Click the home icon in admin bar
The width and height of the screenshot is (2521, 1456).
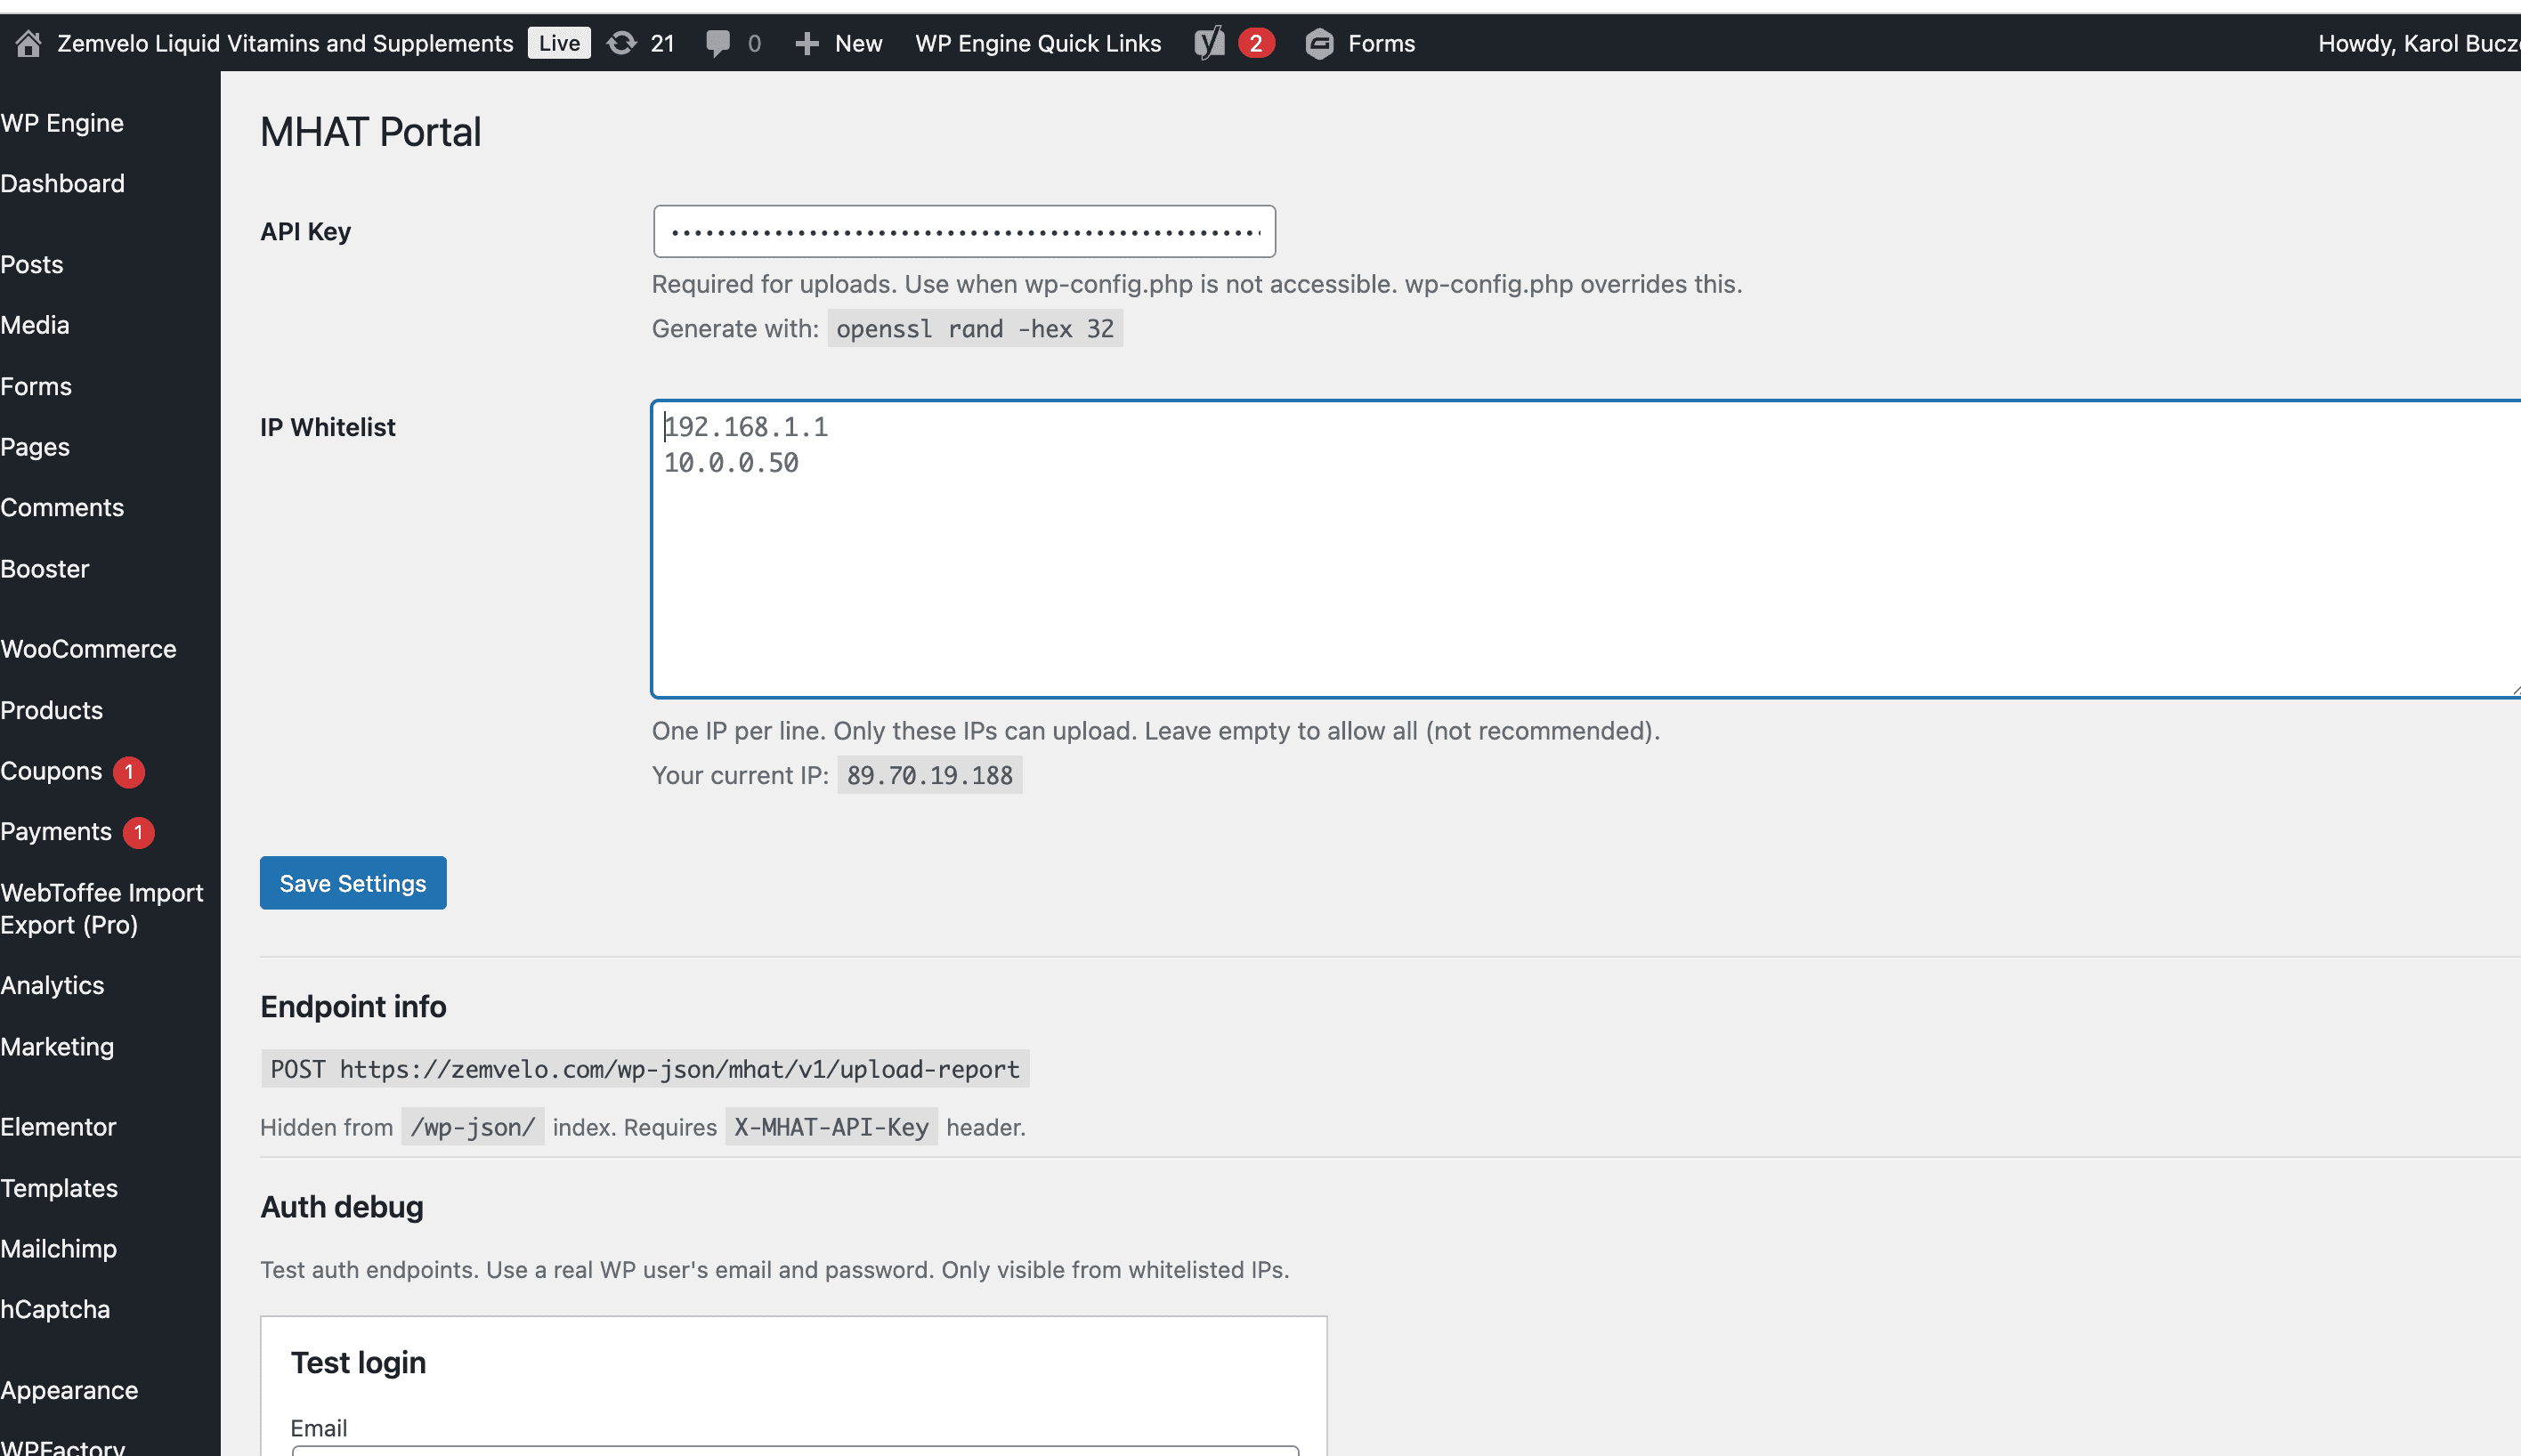pyautogui.click(x=28, y=43)
